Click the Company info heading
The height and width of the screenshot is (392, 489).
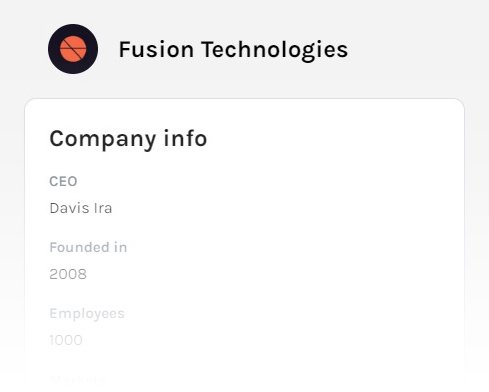coord(128,139)
